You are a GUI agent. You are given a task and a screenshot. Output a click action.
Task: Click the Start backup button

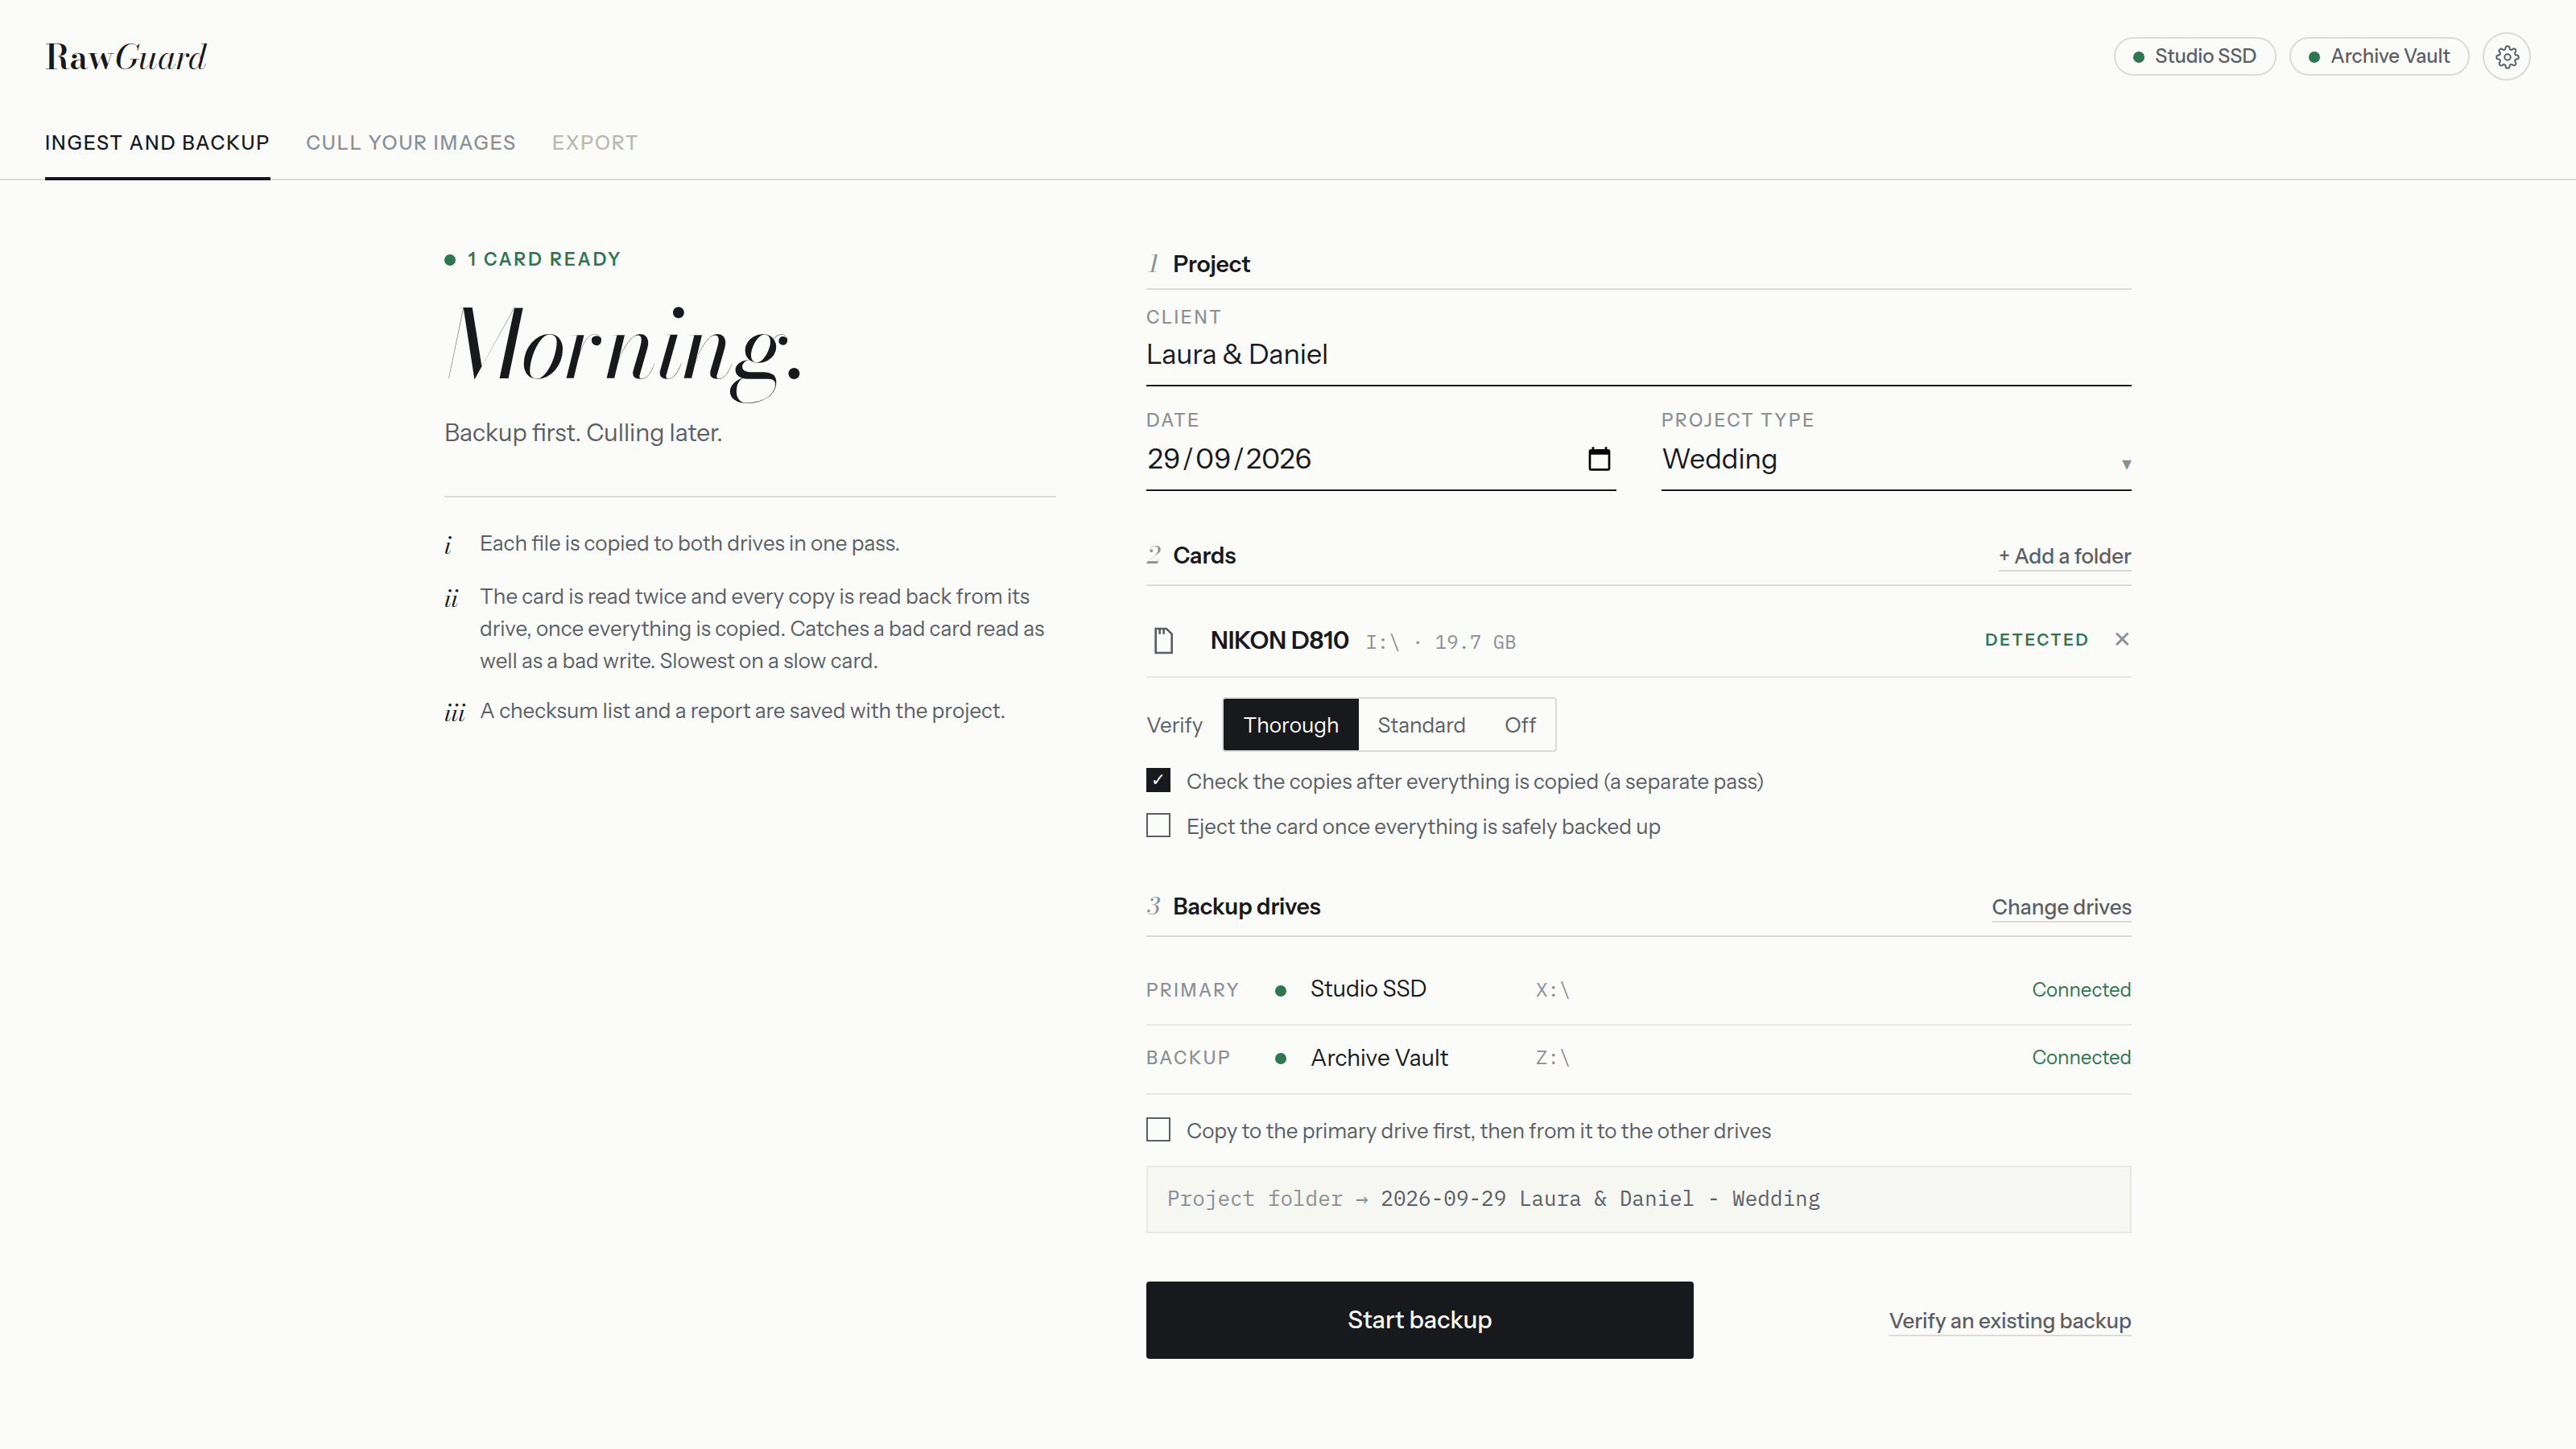[1419, 1320]
